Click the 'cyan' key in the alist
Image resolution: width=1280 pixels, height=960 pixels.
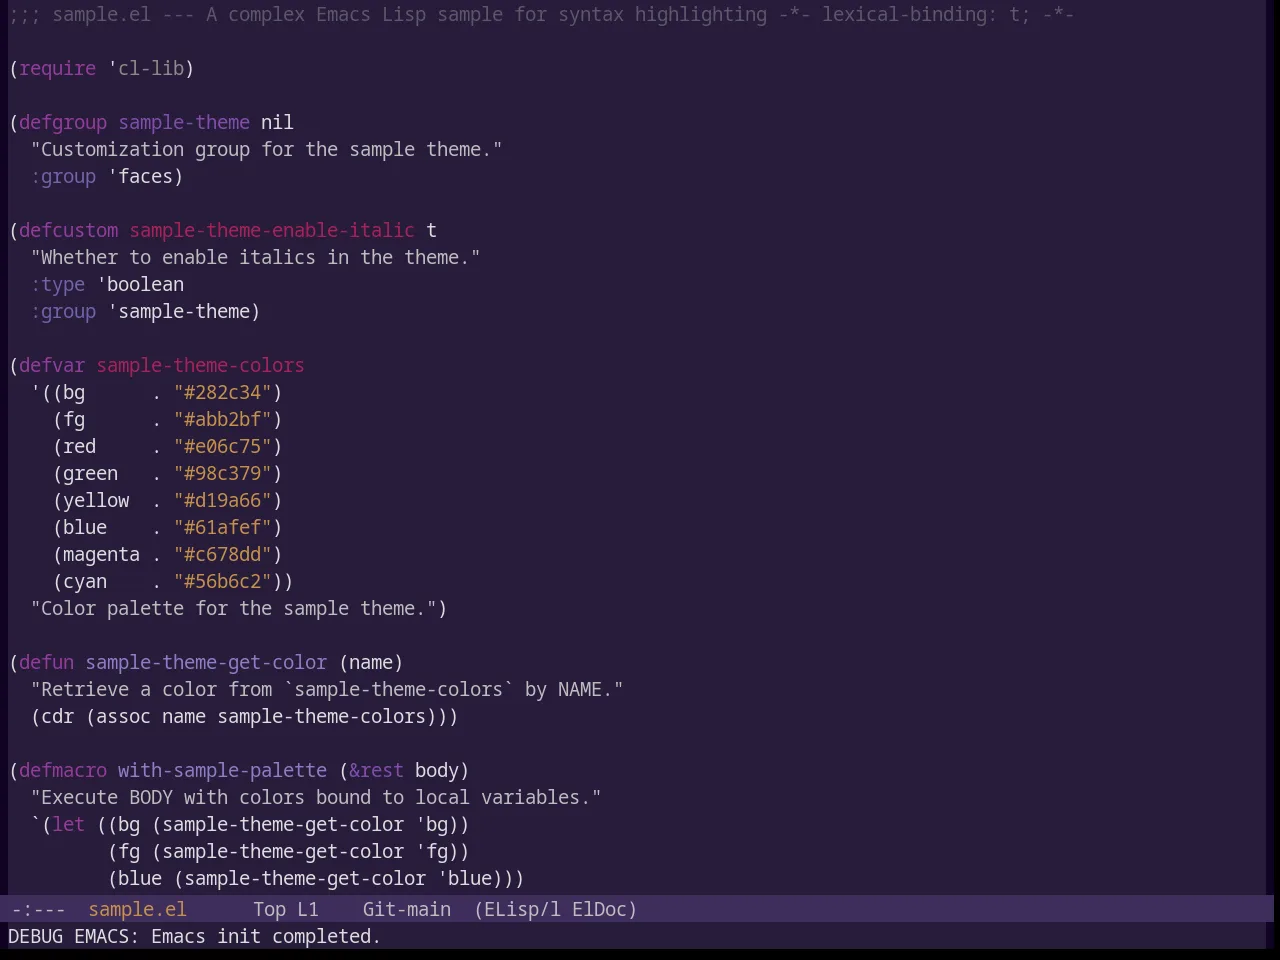pos(85,581)
